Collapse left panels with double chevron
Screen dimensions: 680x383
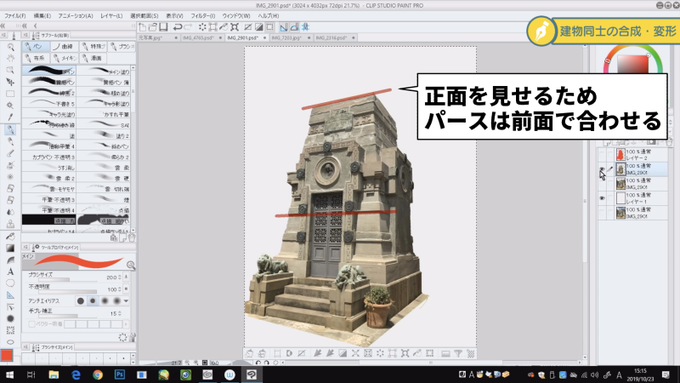(25, 26)
